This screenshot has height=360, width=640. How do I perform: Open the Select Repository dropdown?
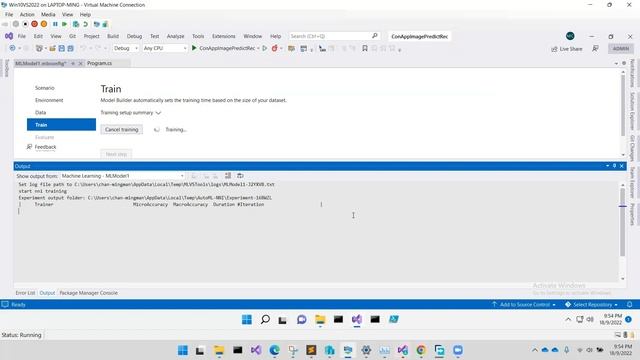pyautogui.click(x=591, y=304)
